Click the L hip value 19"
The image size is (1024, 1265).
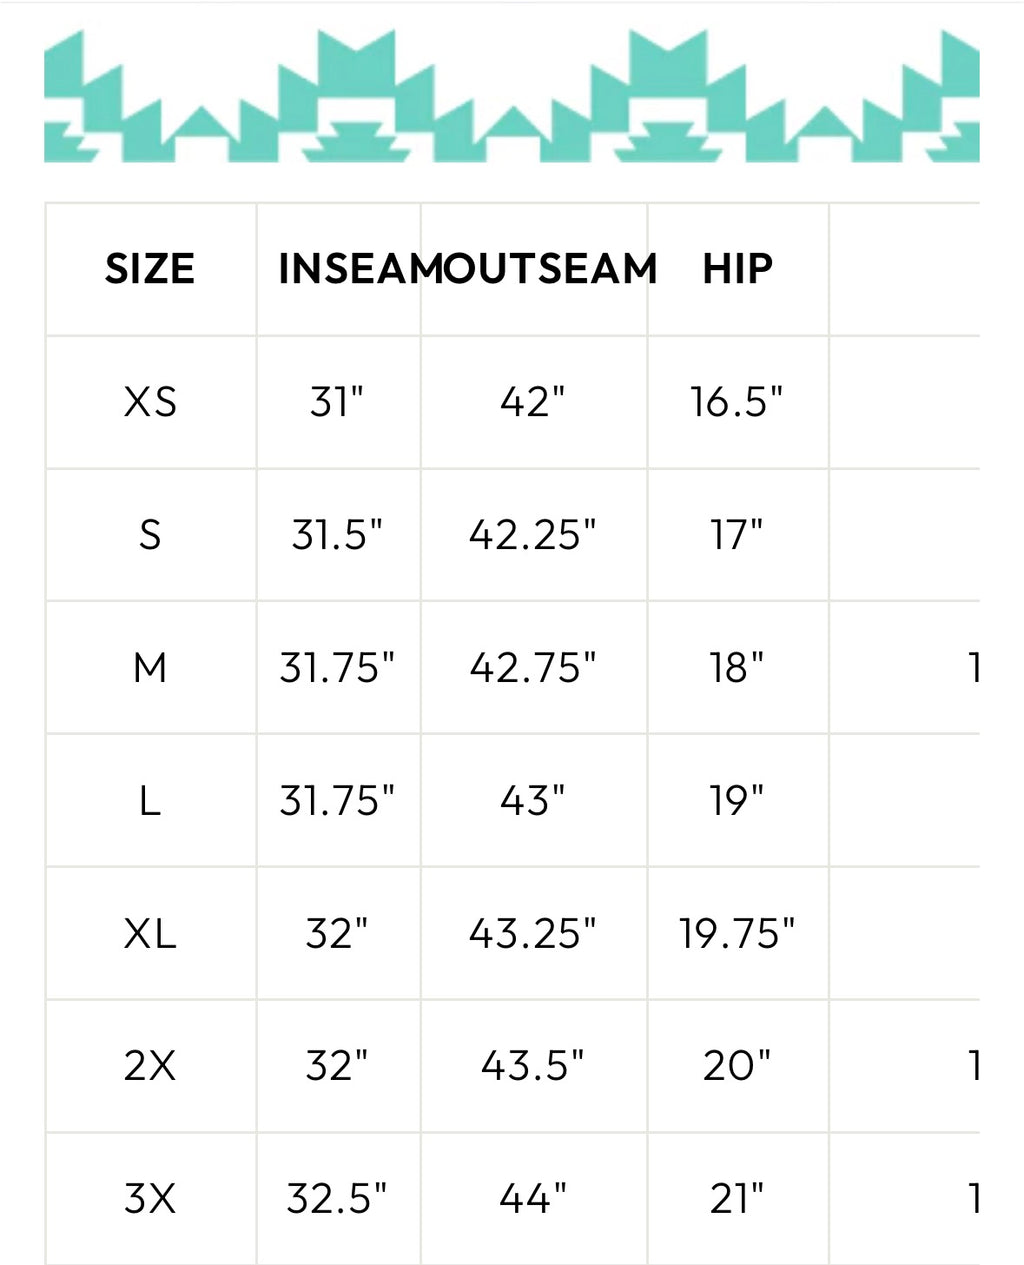coord(737,800)
